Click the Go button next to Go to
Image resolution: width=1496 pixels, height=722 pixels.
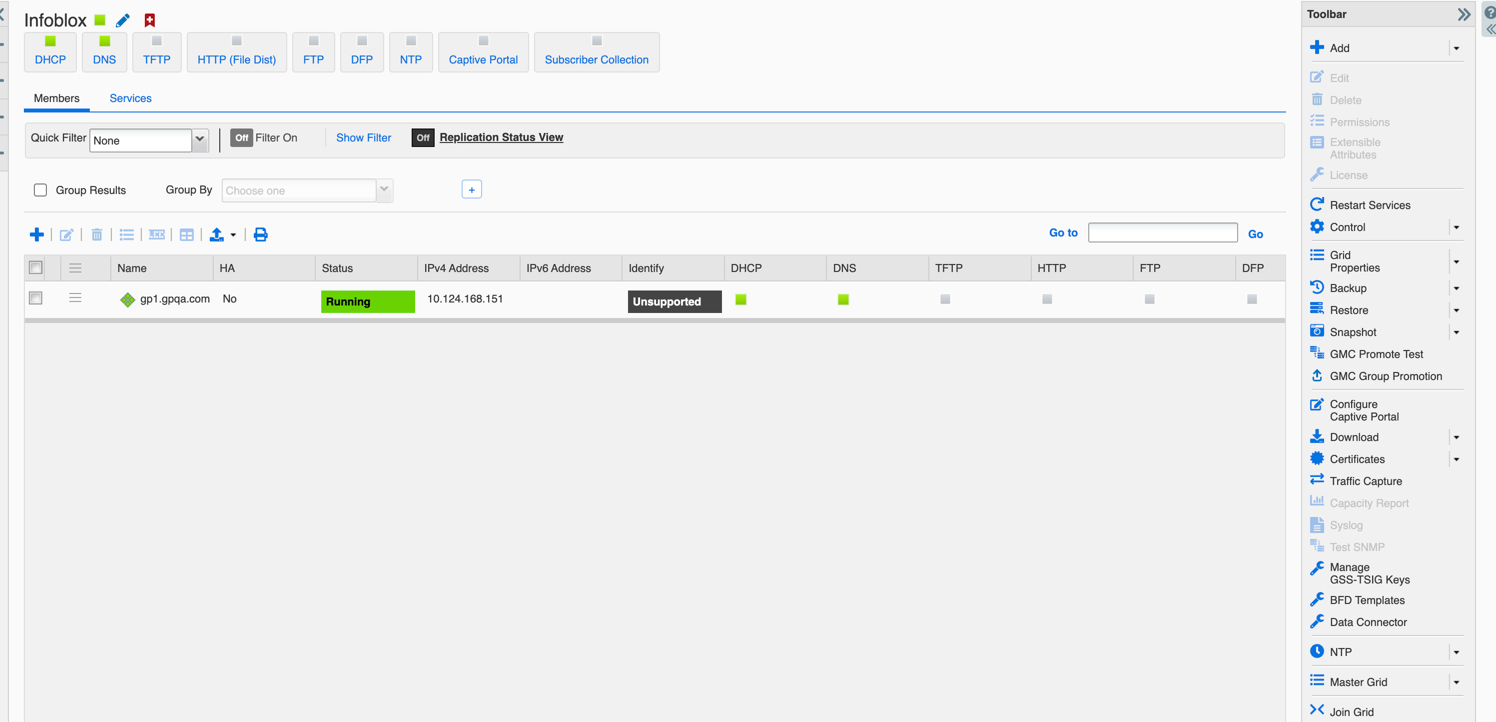(1256, 234)
